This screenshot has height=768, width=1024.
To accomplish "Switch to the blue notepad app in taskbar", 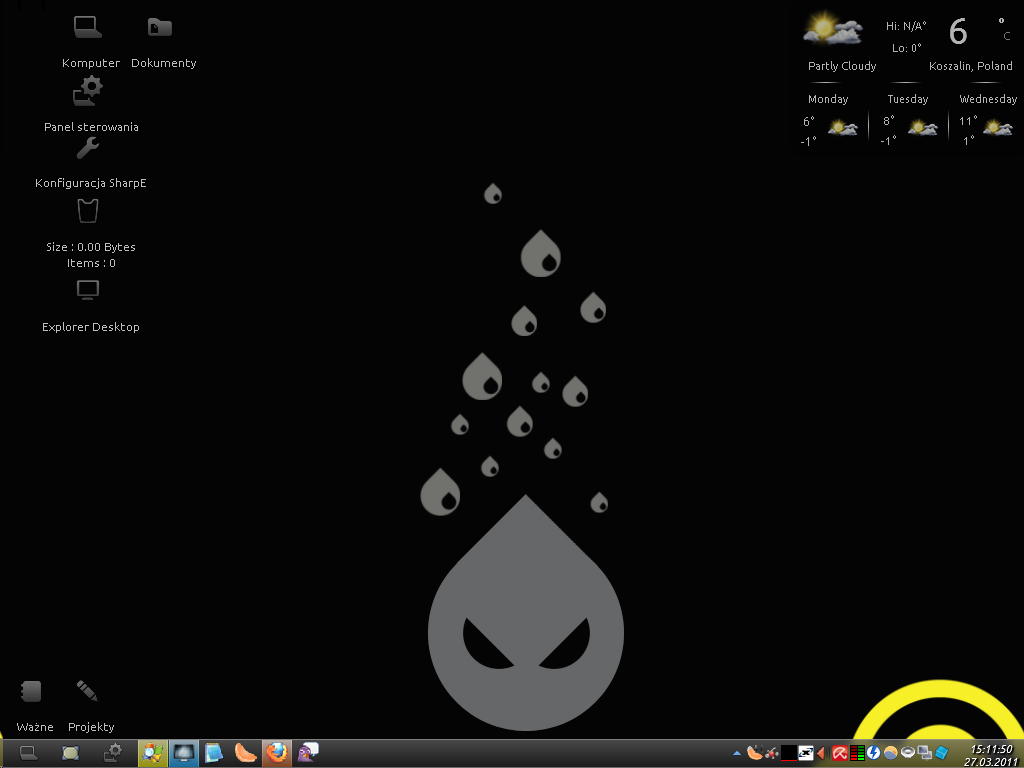I will (x=214, y=753).
